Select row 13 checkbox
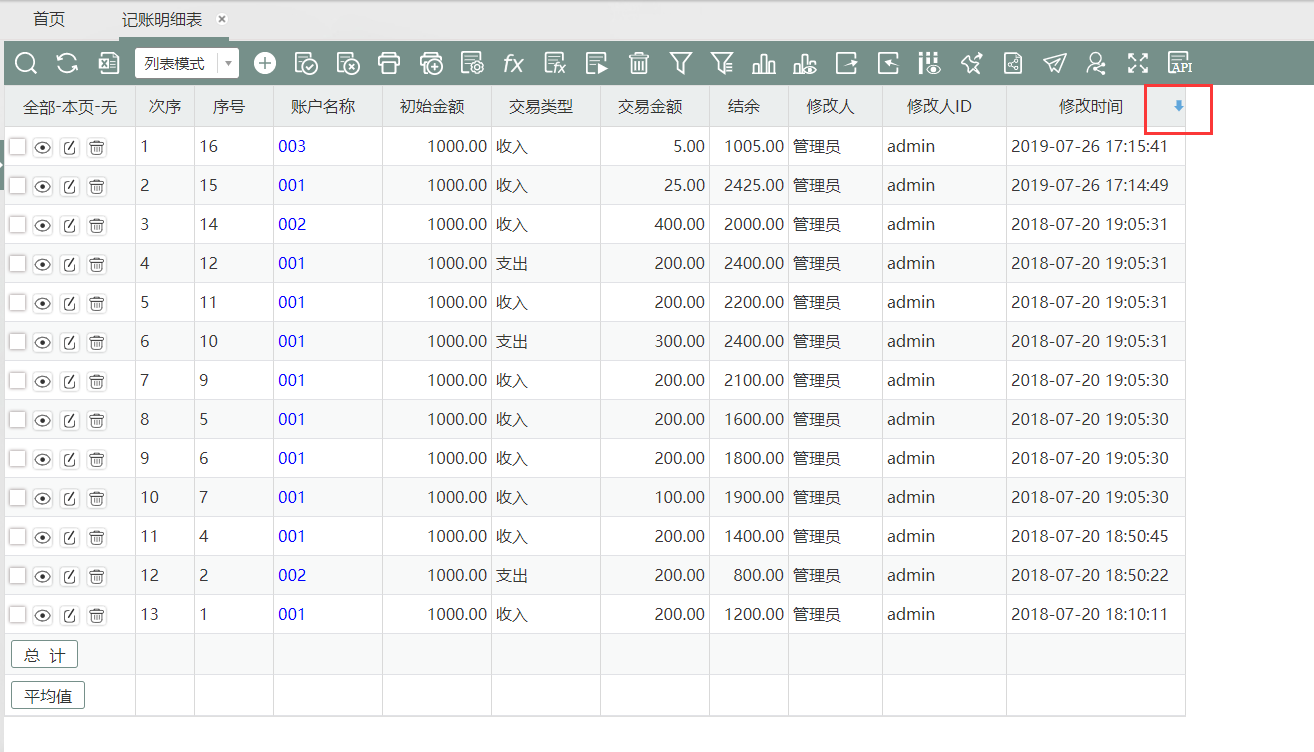The width and height of the screenshot is (1314, 752). pos(18,614)
